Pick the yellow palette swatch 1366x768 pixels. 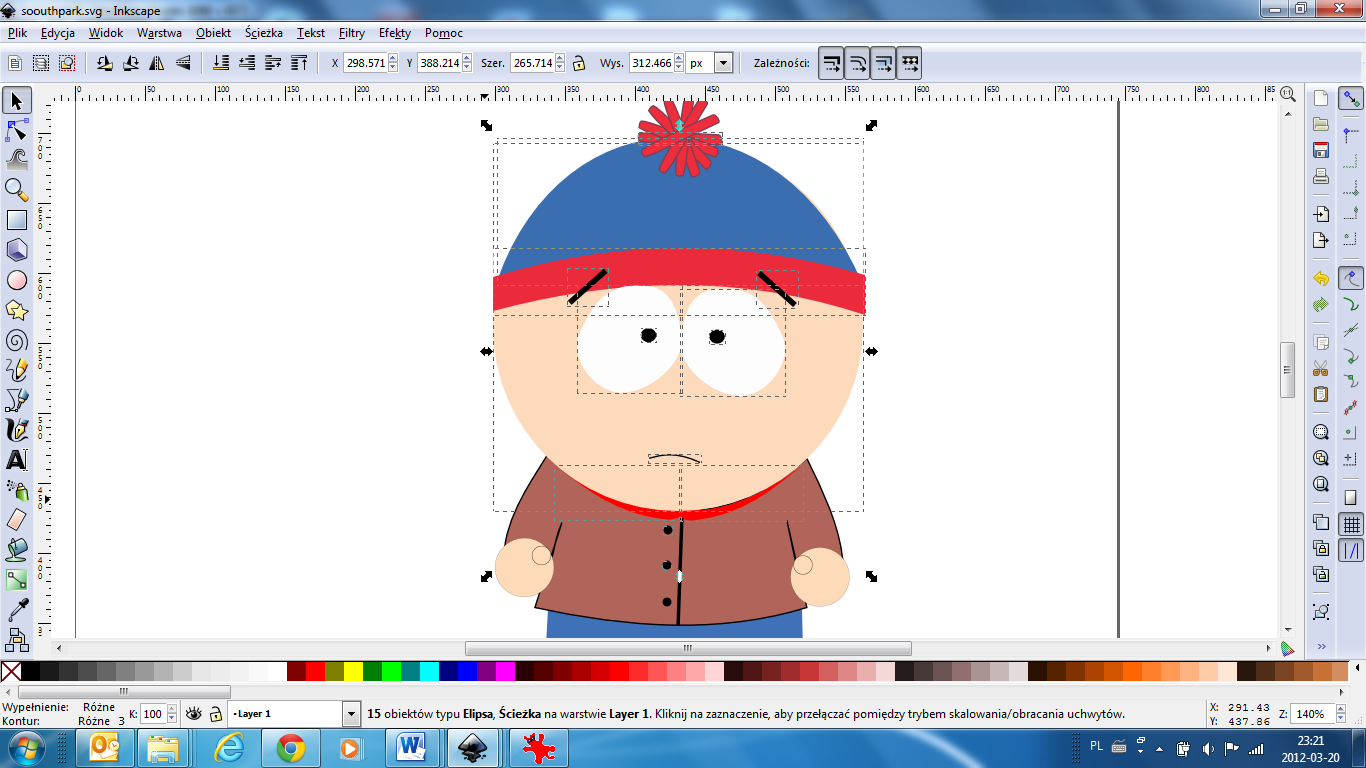(353, 671)
